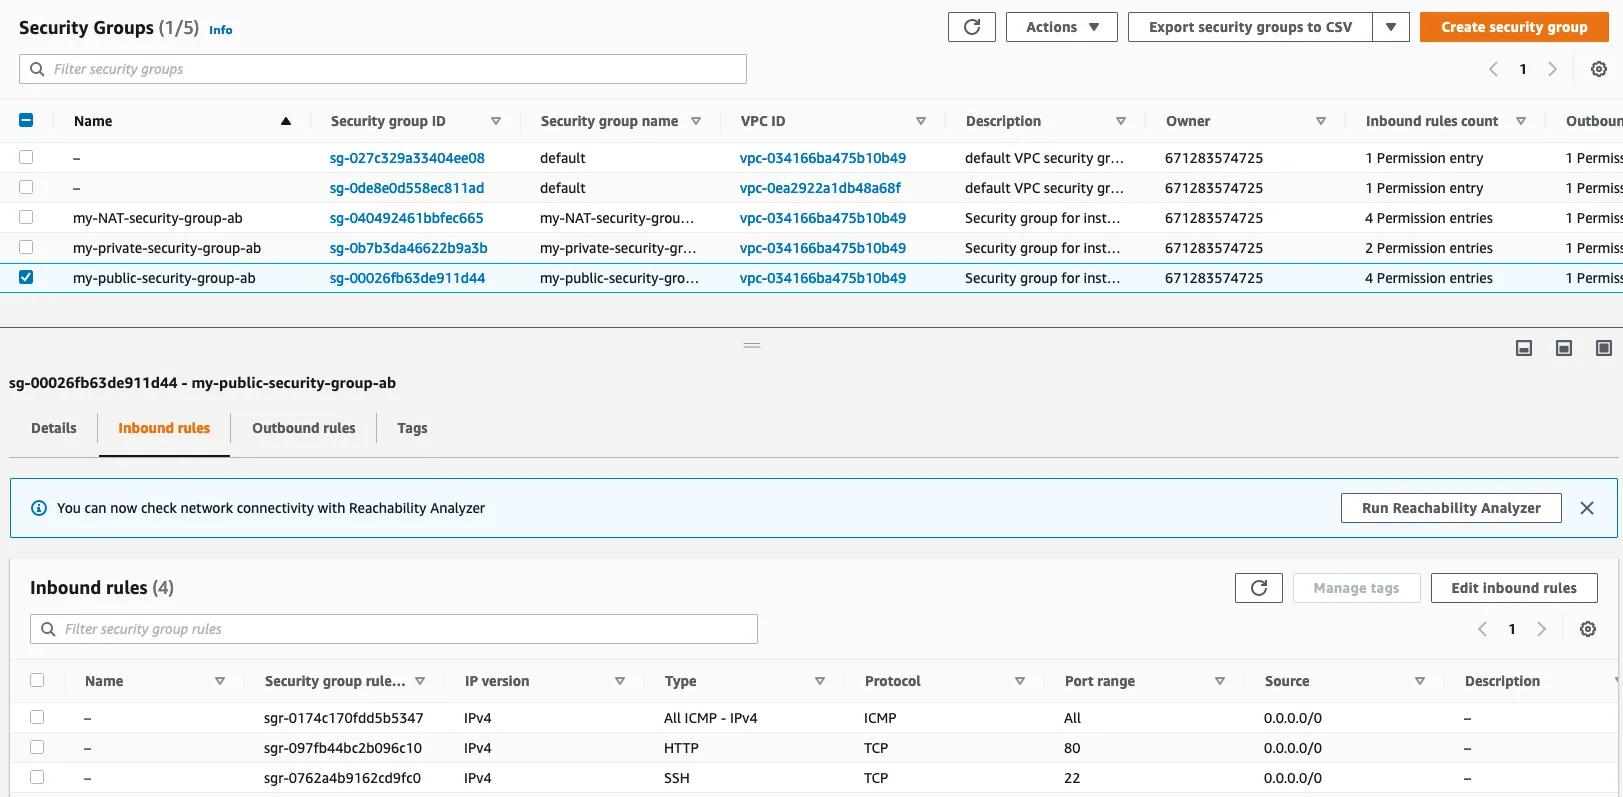Refresh the security groups list
Image resolution: width=1623 pixels, height=797 pixels.
coord(971,27)
